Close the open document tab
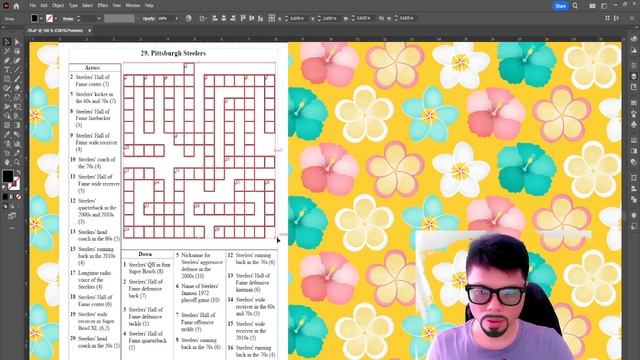This screenshot has height=360, width=640. point(89,31)
